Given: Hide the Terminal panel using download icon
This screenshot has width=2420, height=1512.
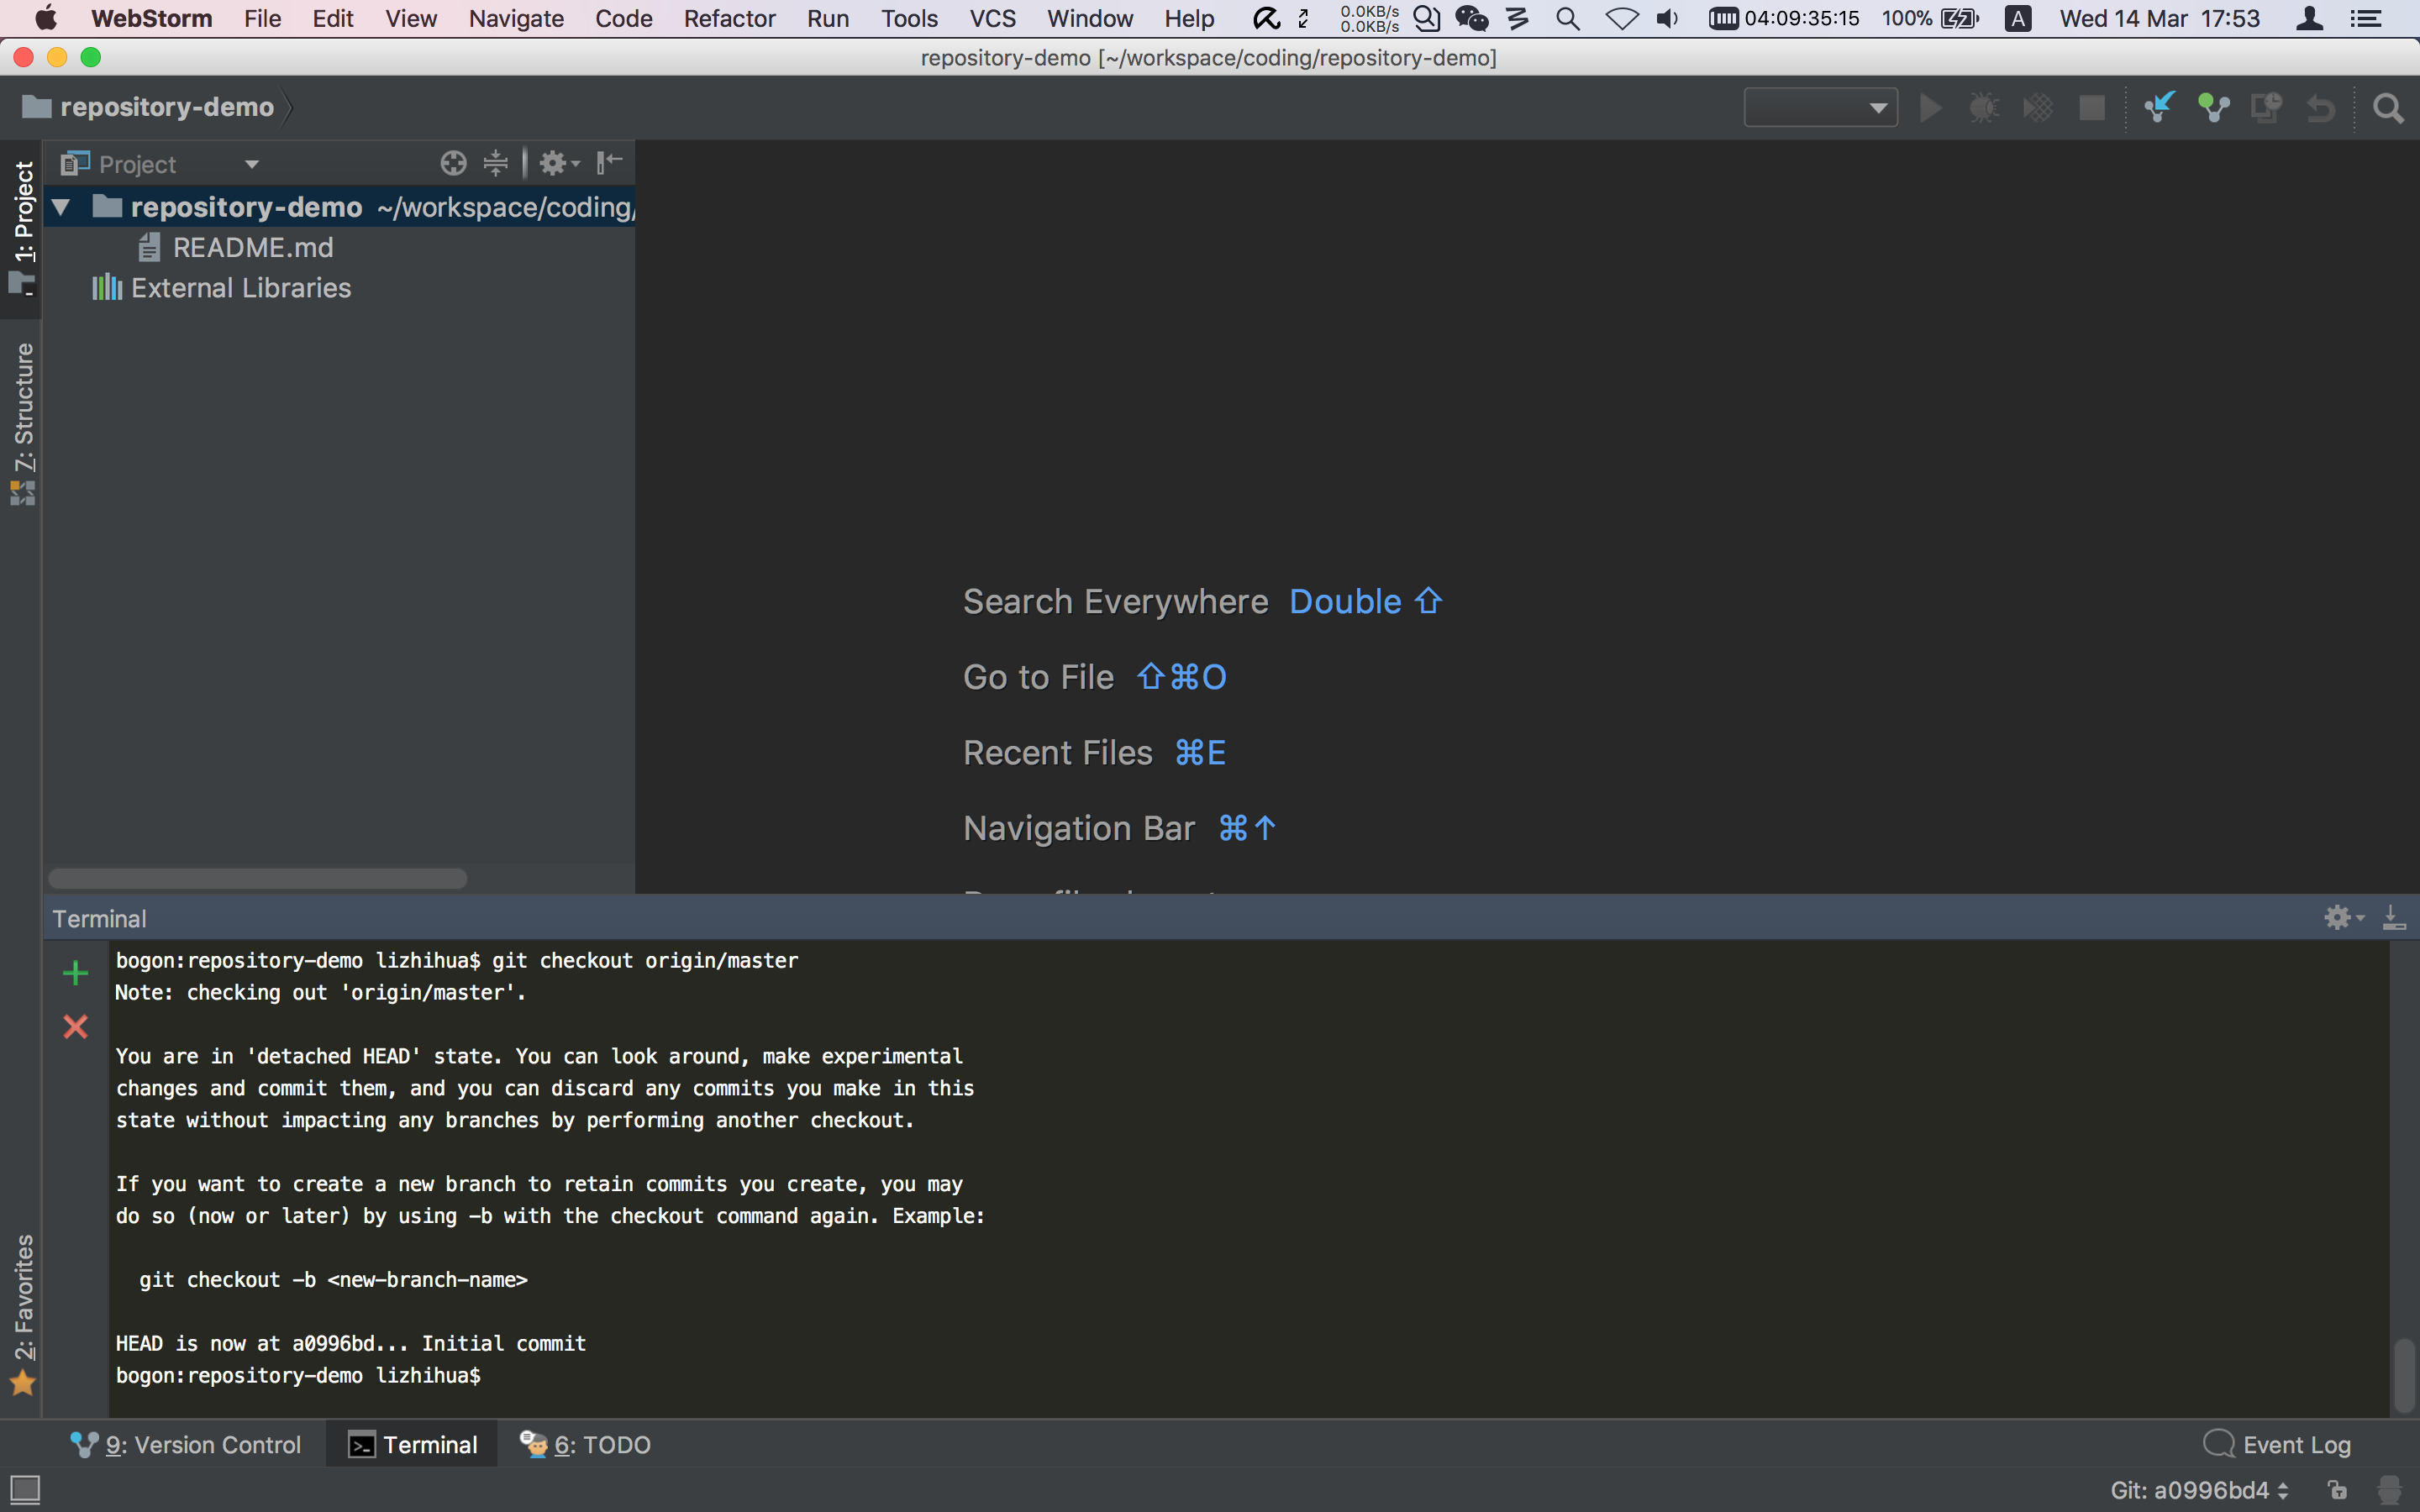Looking at the screenshot, I should [2394, 917].
